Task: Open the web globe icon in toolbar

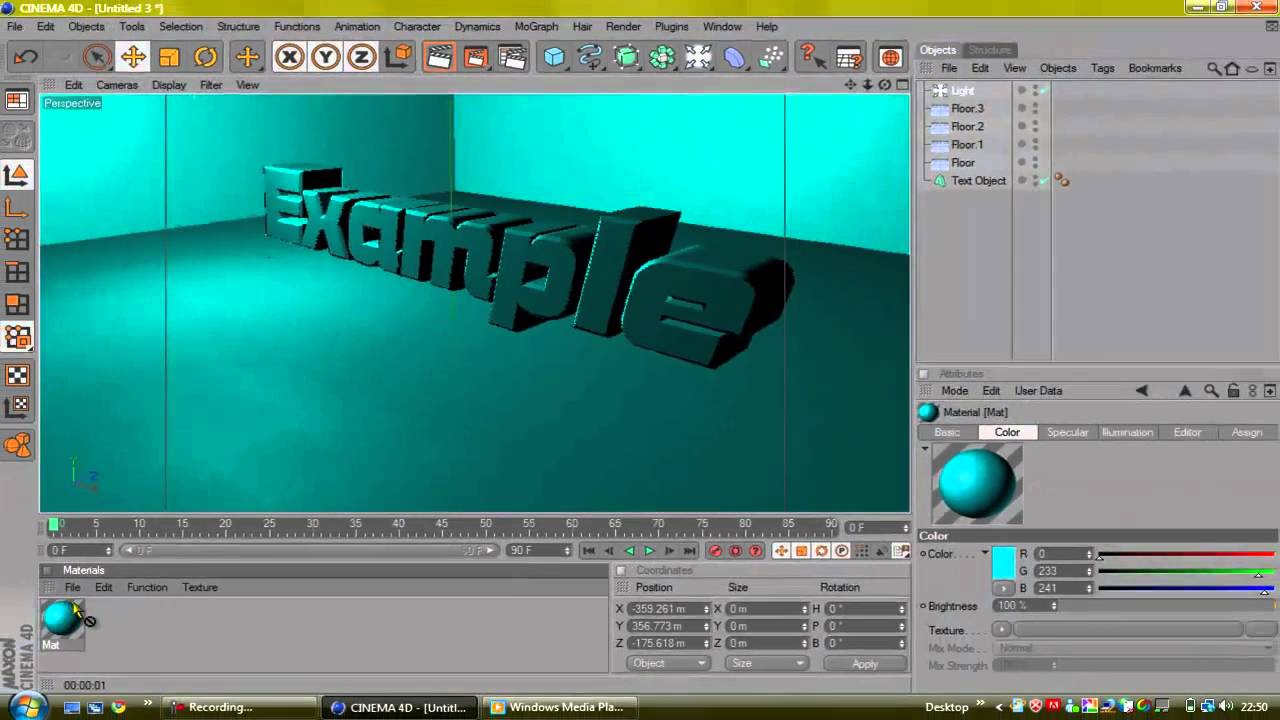Action: (890, 57)
